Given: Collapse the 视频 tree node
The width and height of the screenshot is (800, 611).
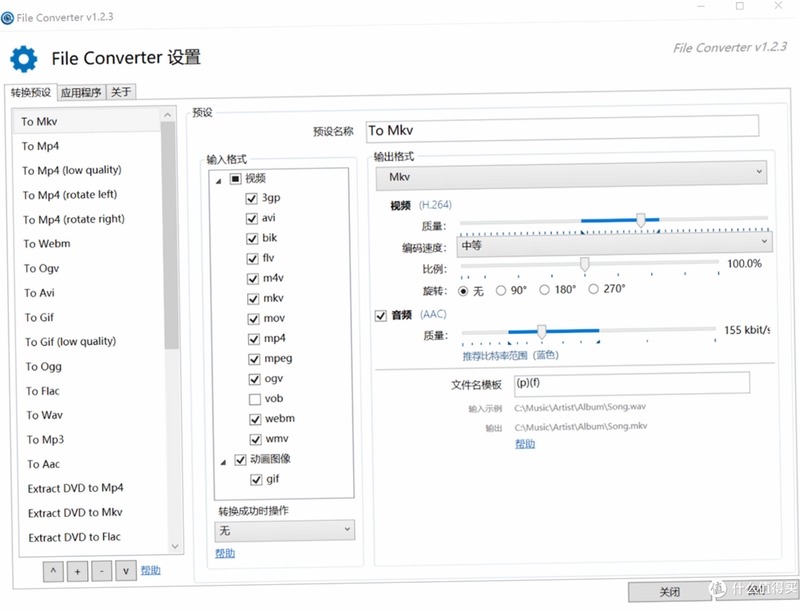Looking at the screenshot, I should pos(218,181).
